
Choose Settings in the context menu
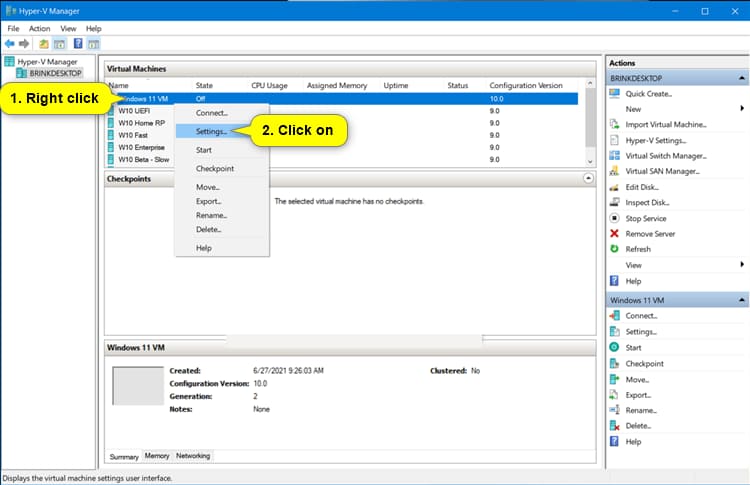tap(211, 131)
